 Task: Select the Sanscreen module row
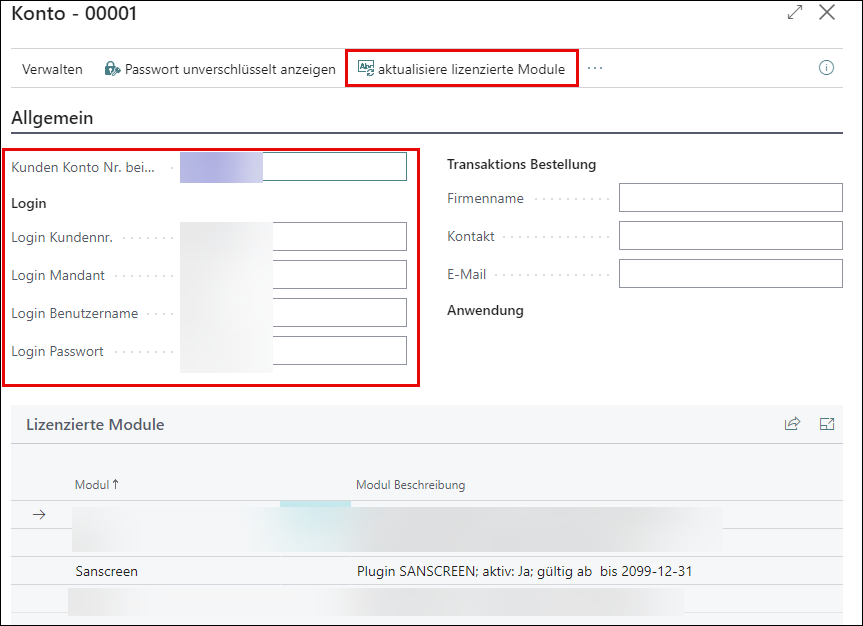[106, 572]
